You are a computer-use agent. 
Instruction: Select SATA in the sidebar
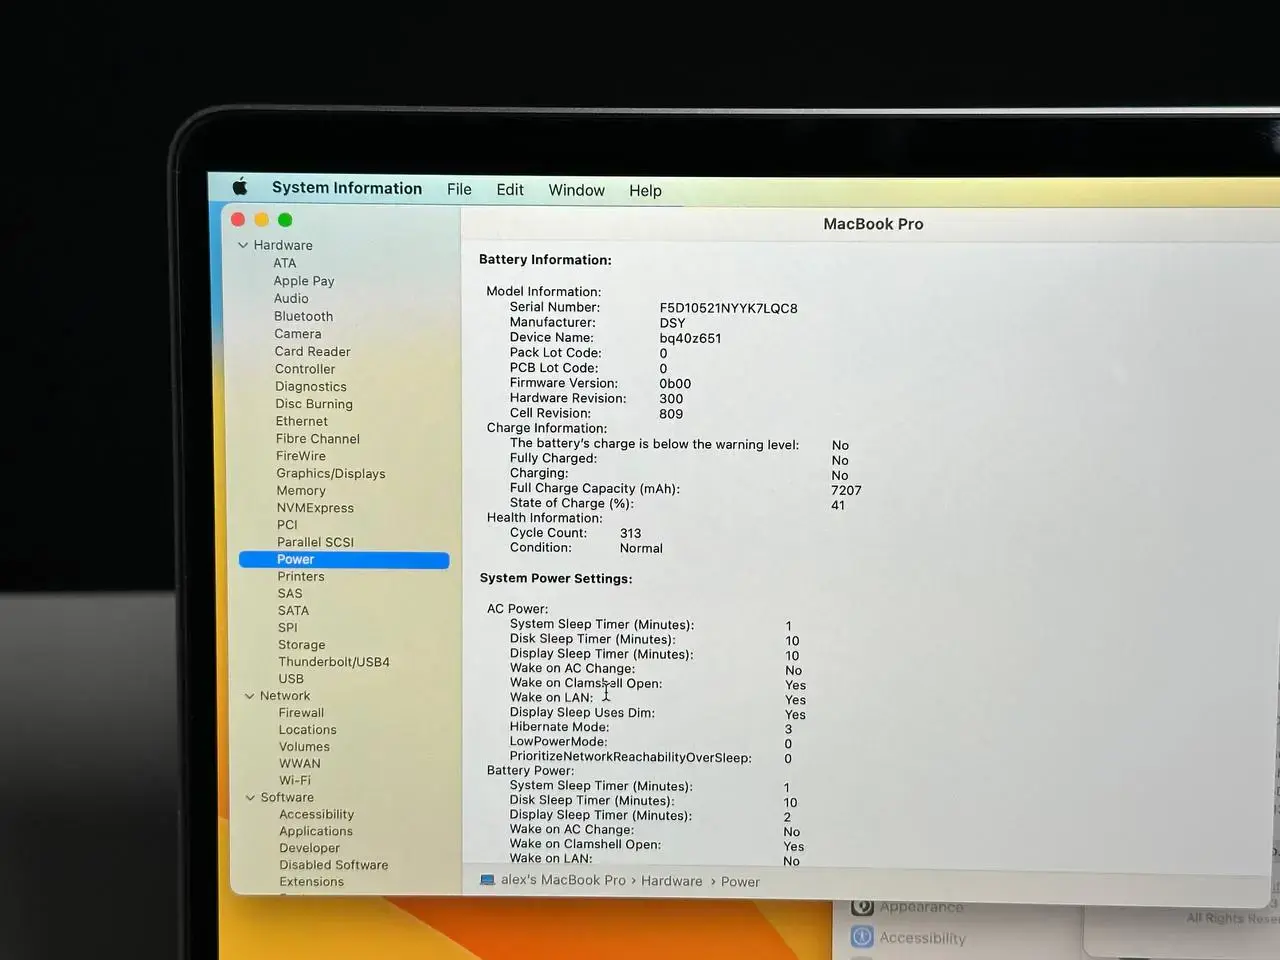tap(293, 611)
